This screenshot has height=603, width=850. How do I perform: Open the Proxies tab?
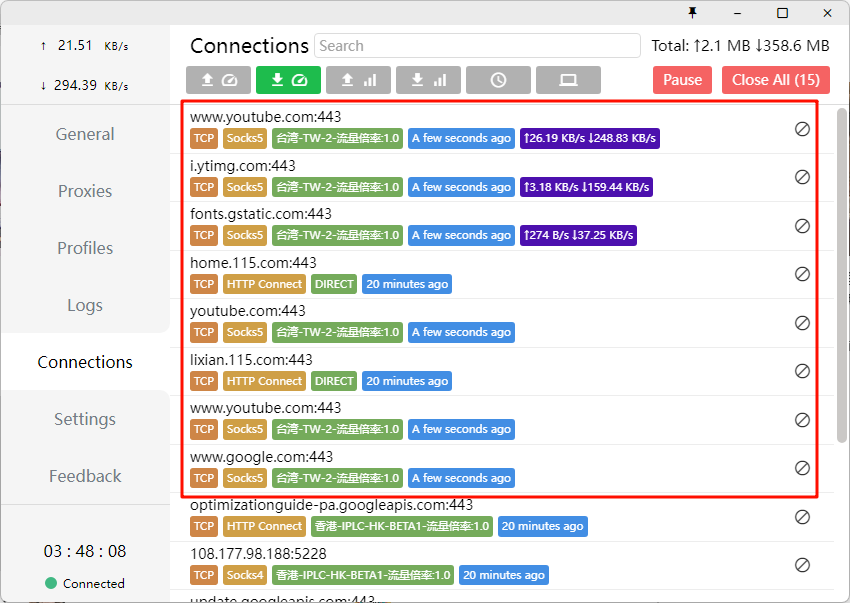point(85,191)
